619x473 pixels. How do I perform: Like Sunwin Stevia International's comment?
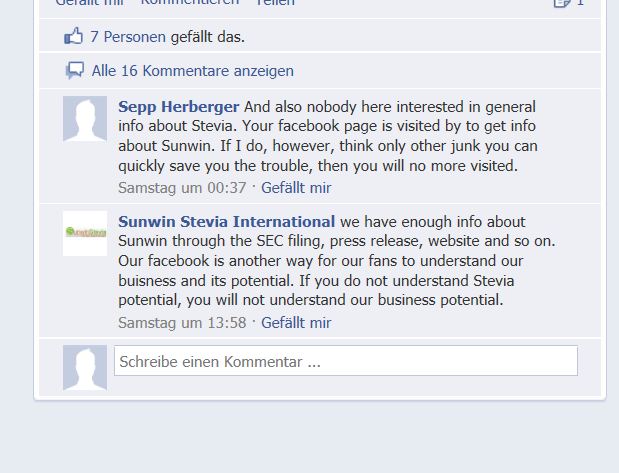296,323
